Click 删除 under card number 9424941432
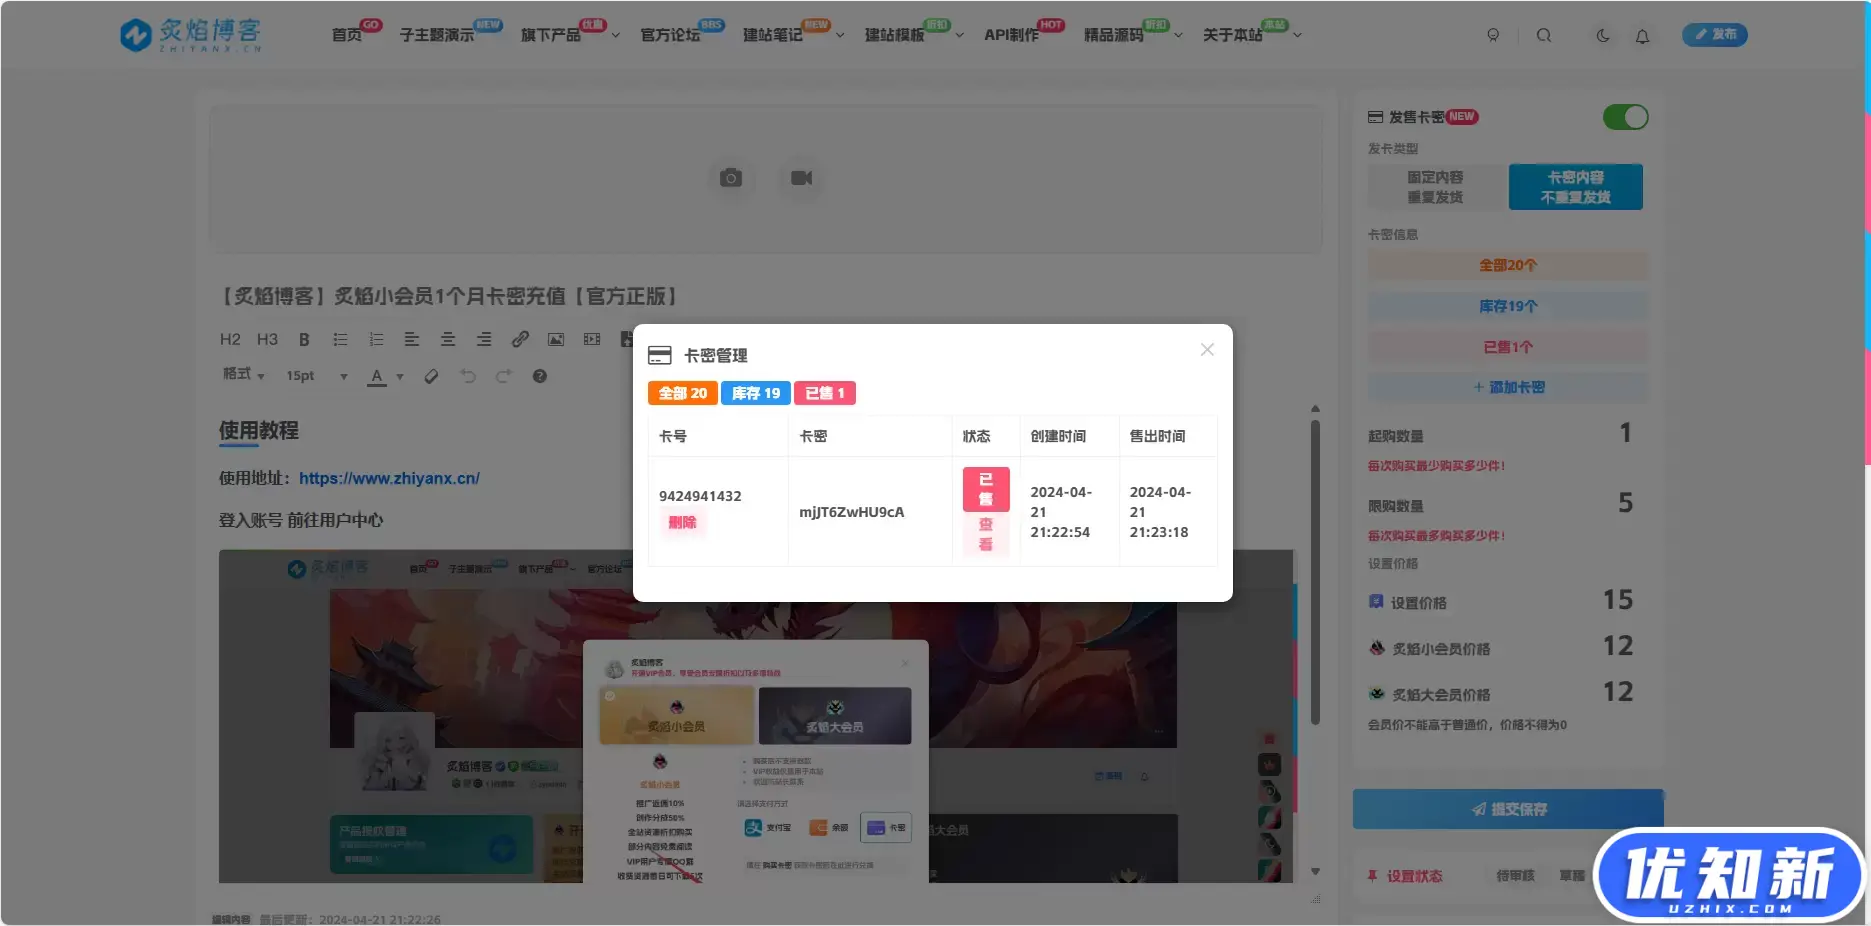Screen dimensions: 1871x926 click(682, 522)
